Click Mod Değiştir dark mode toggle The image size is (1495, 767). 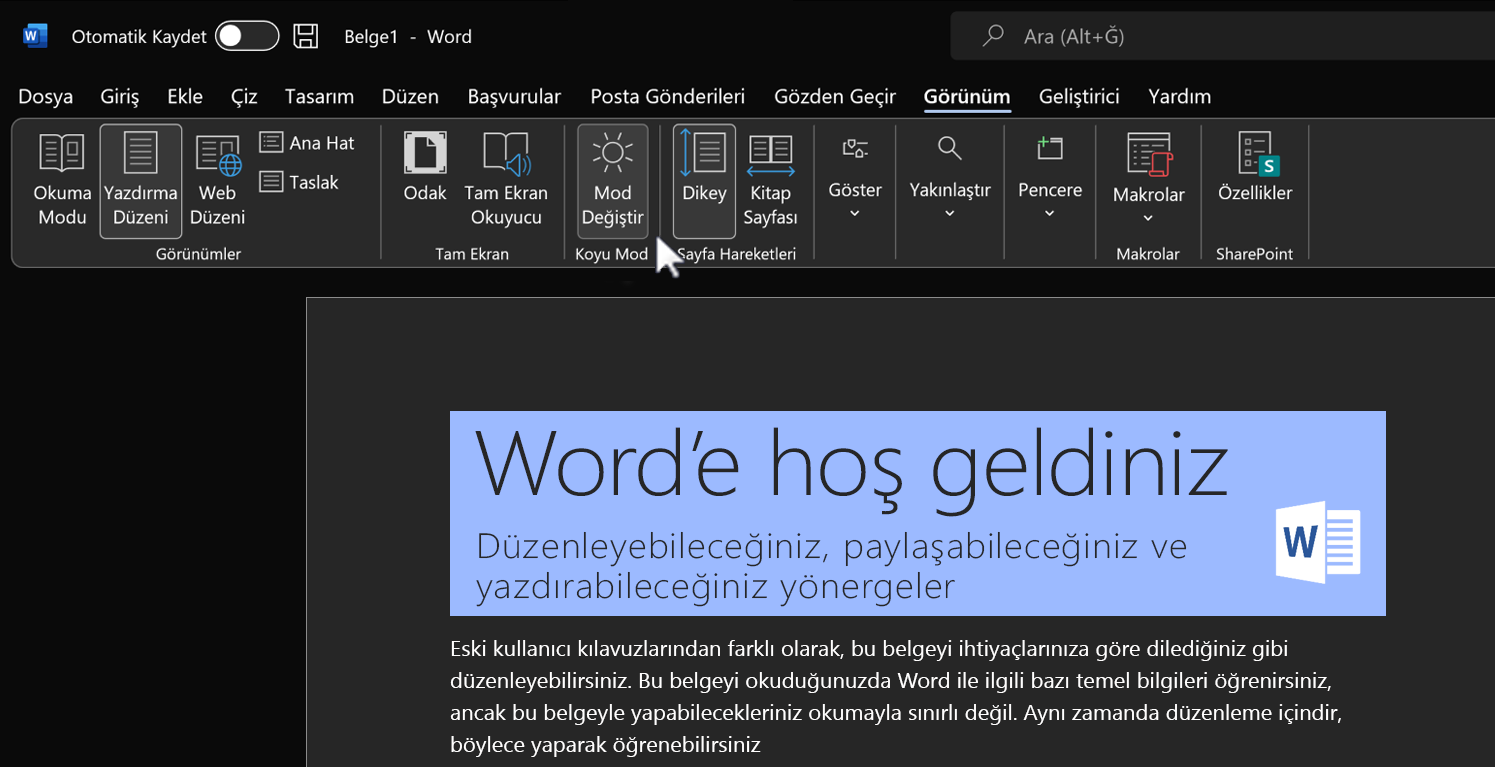pos(612,180)
